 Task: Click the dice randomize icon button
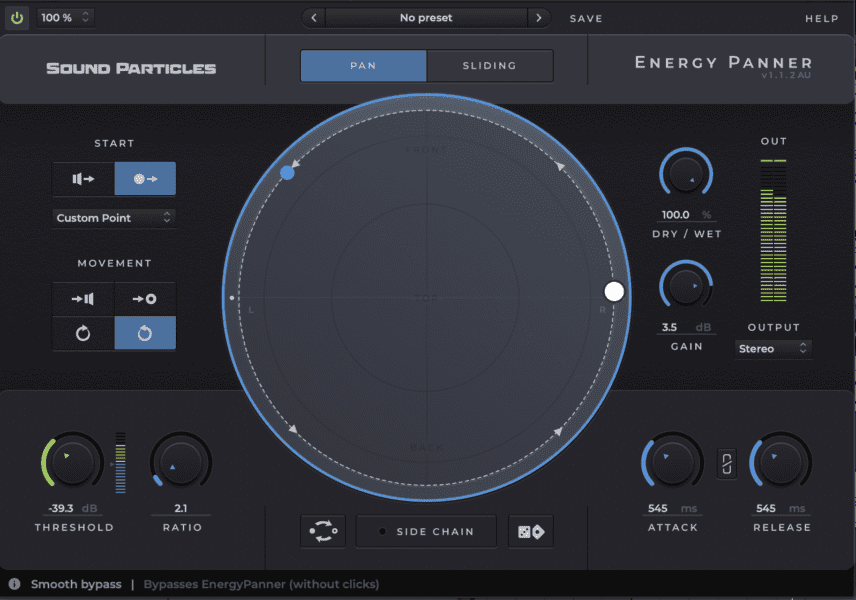[531, 531]
